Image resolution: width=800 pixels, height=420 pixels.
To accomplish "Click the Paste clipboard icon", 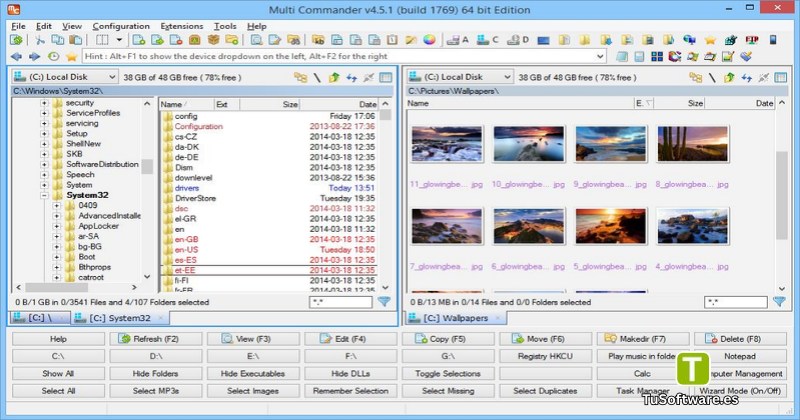I will point(76,40).
